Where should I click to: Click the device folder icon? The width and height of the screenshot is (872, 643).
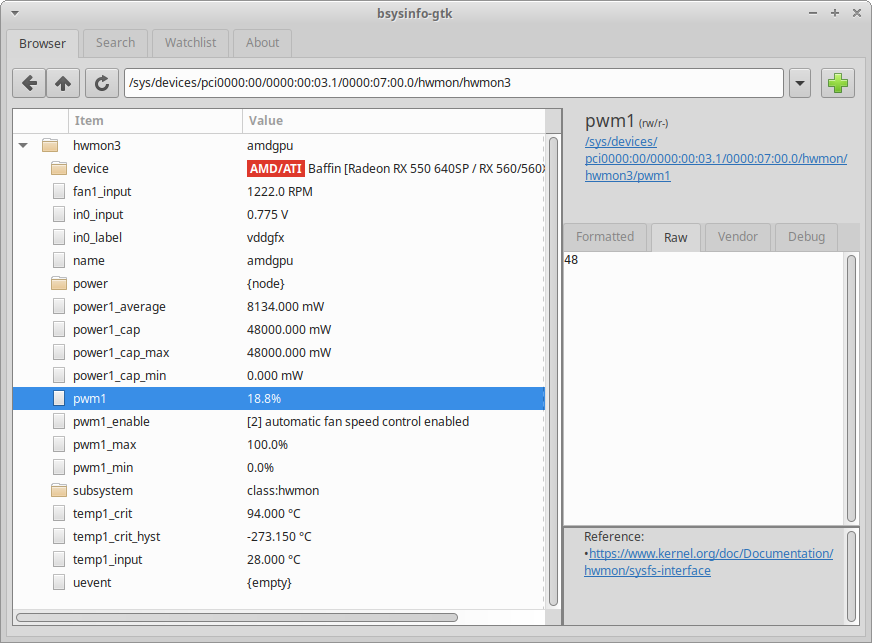pyautogui.click(x=58, y=169)
